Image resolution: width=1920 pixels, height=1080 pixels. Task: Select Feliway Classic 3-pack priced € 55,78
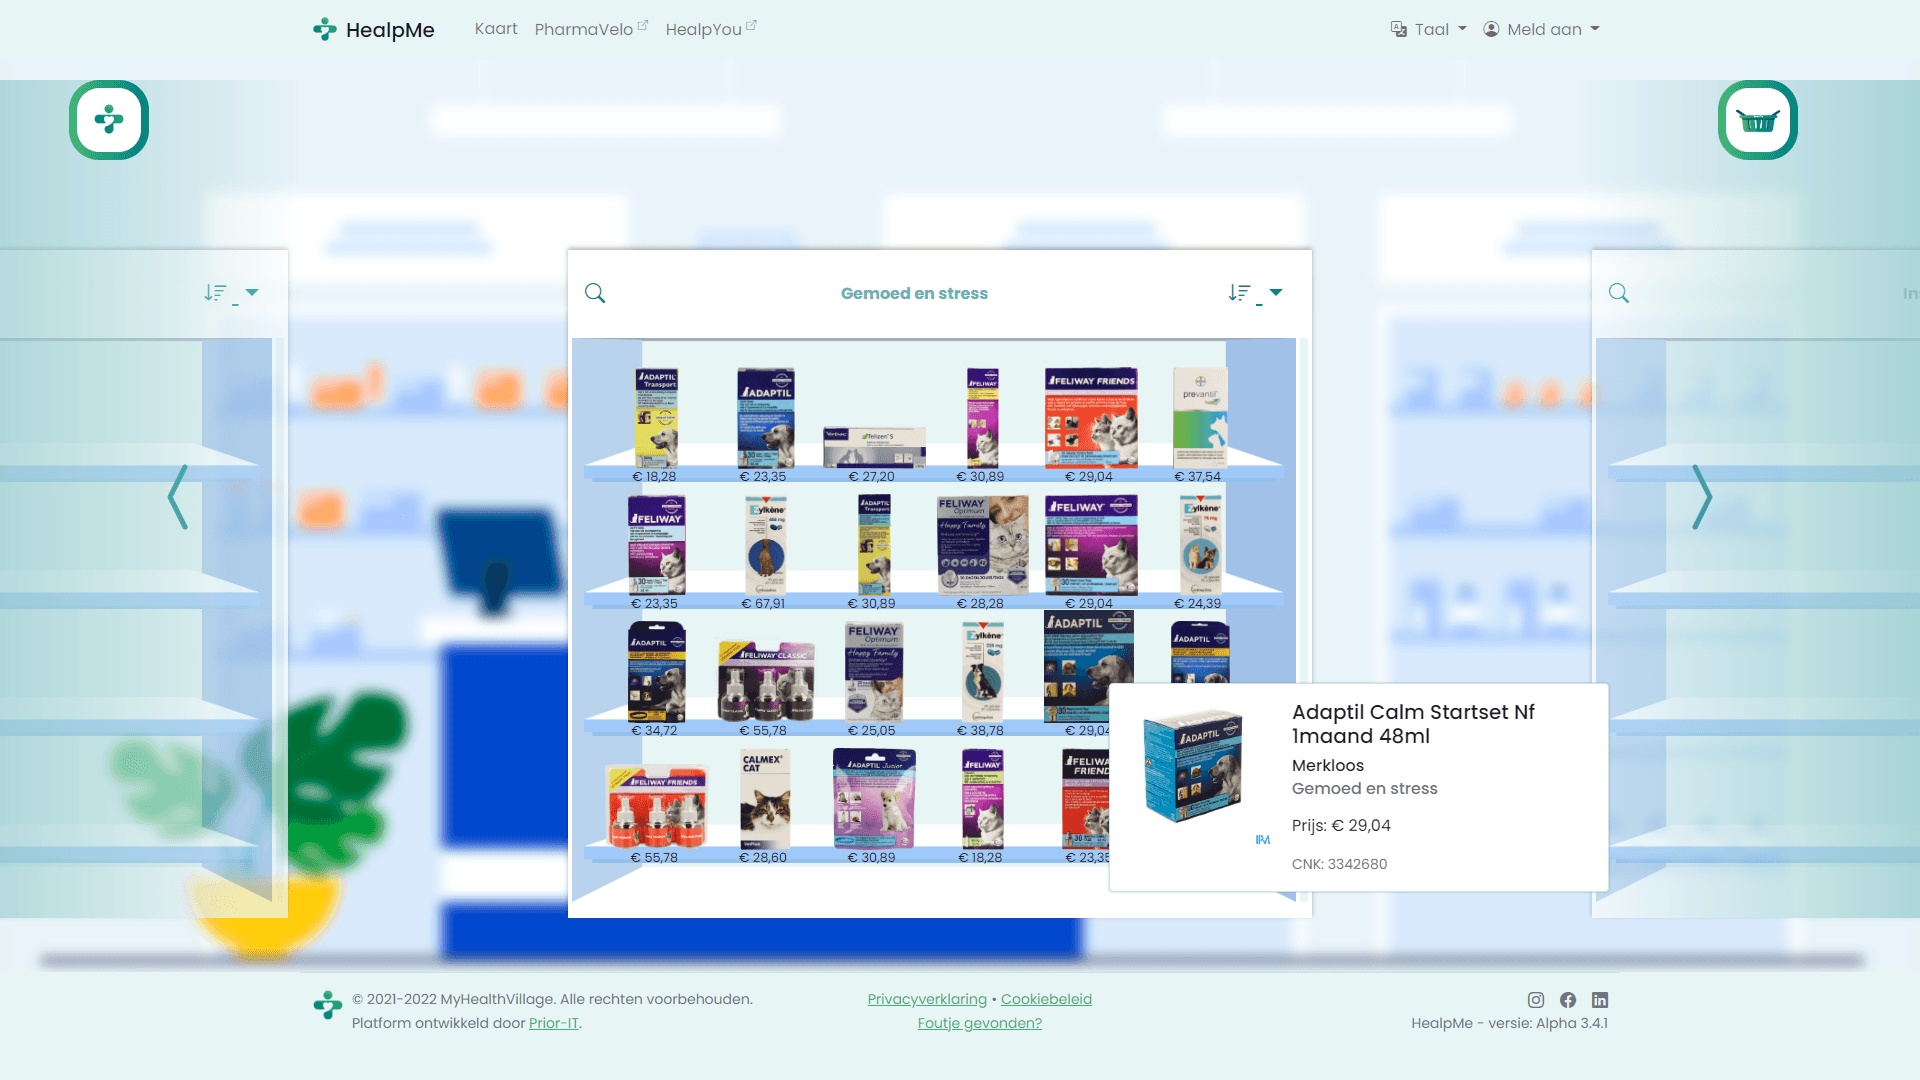click(x=765, y=681)
